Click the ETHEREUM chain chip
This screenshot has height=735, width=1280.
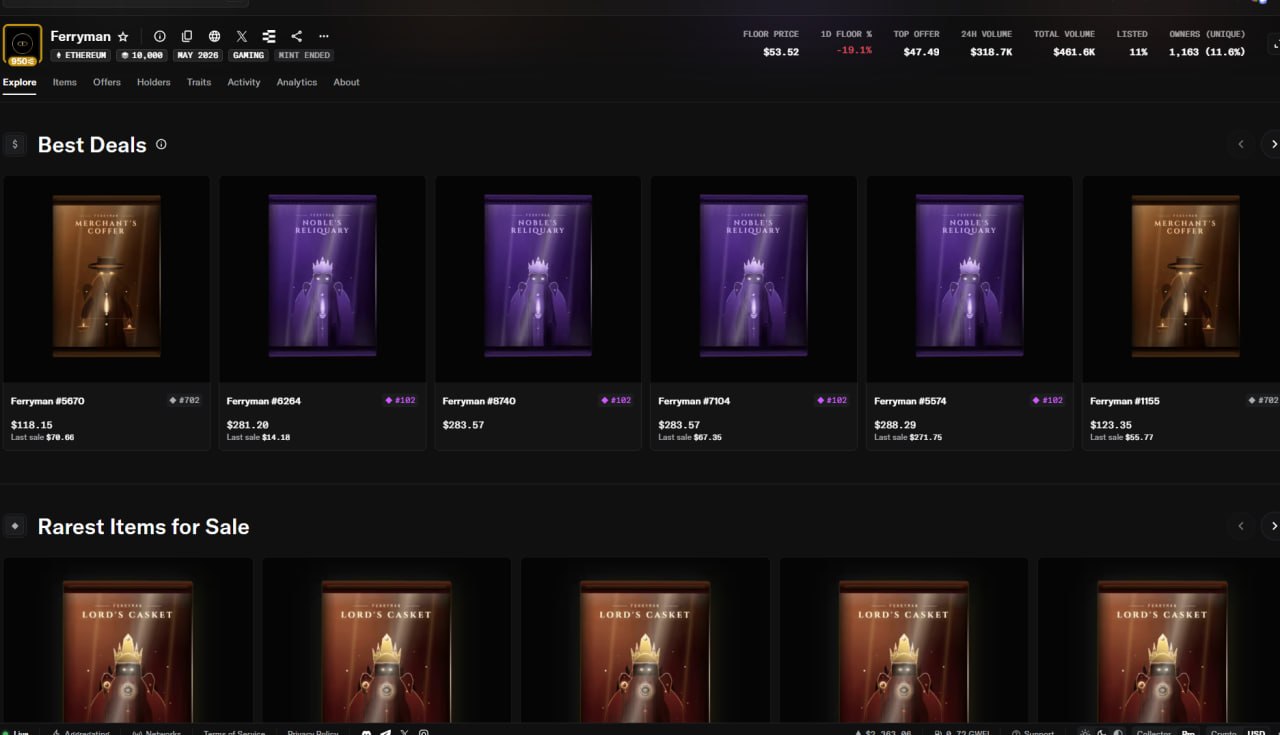tap(82, 55)
